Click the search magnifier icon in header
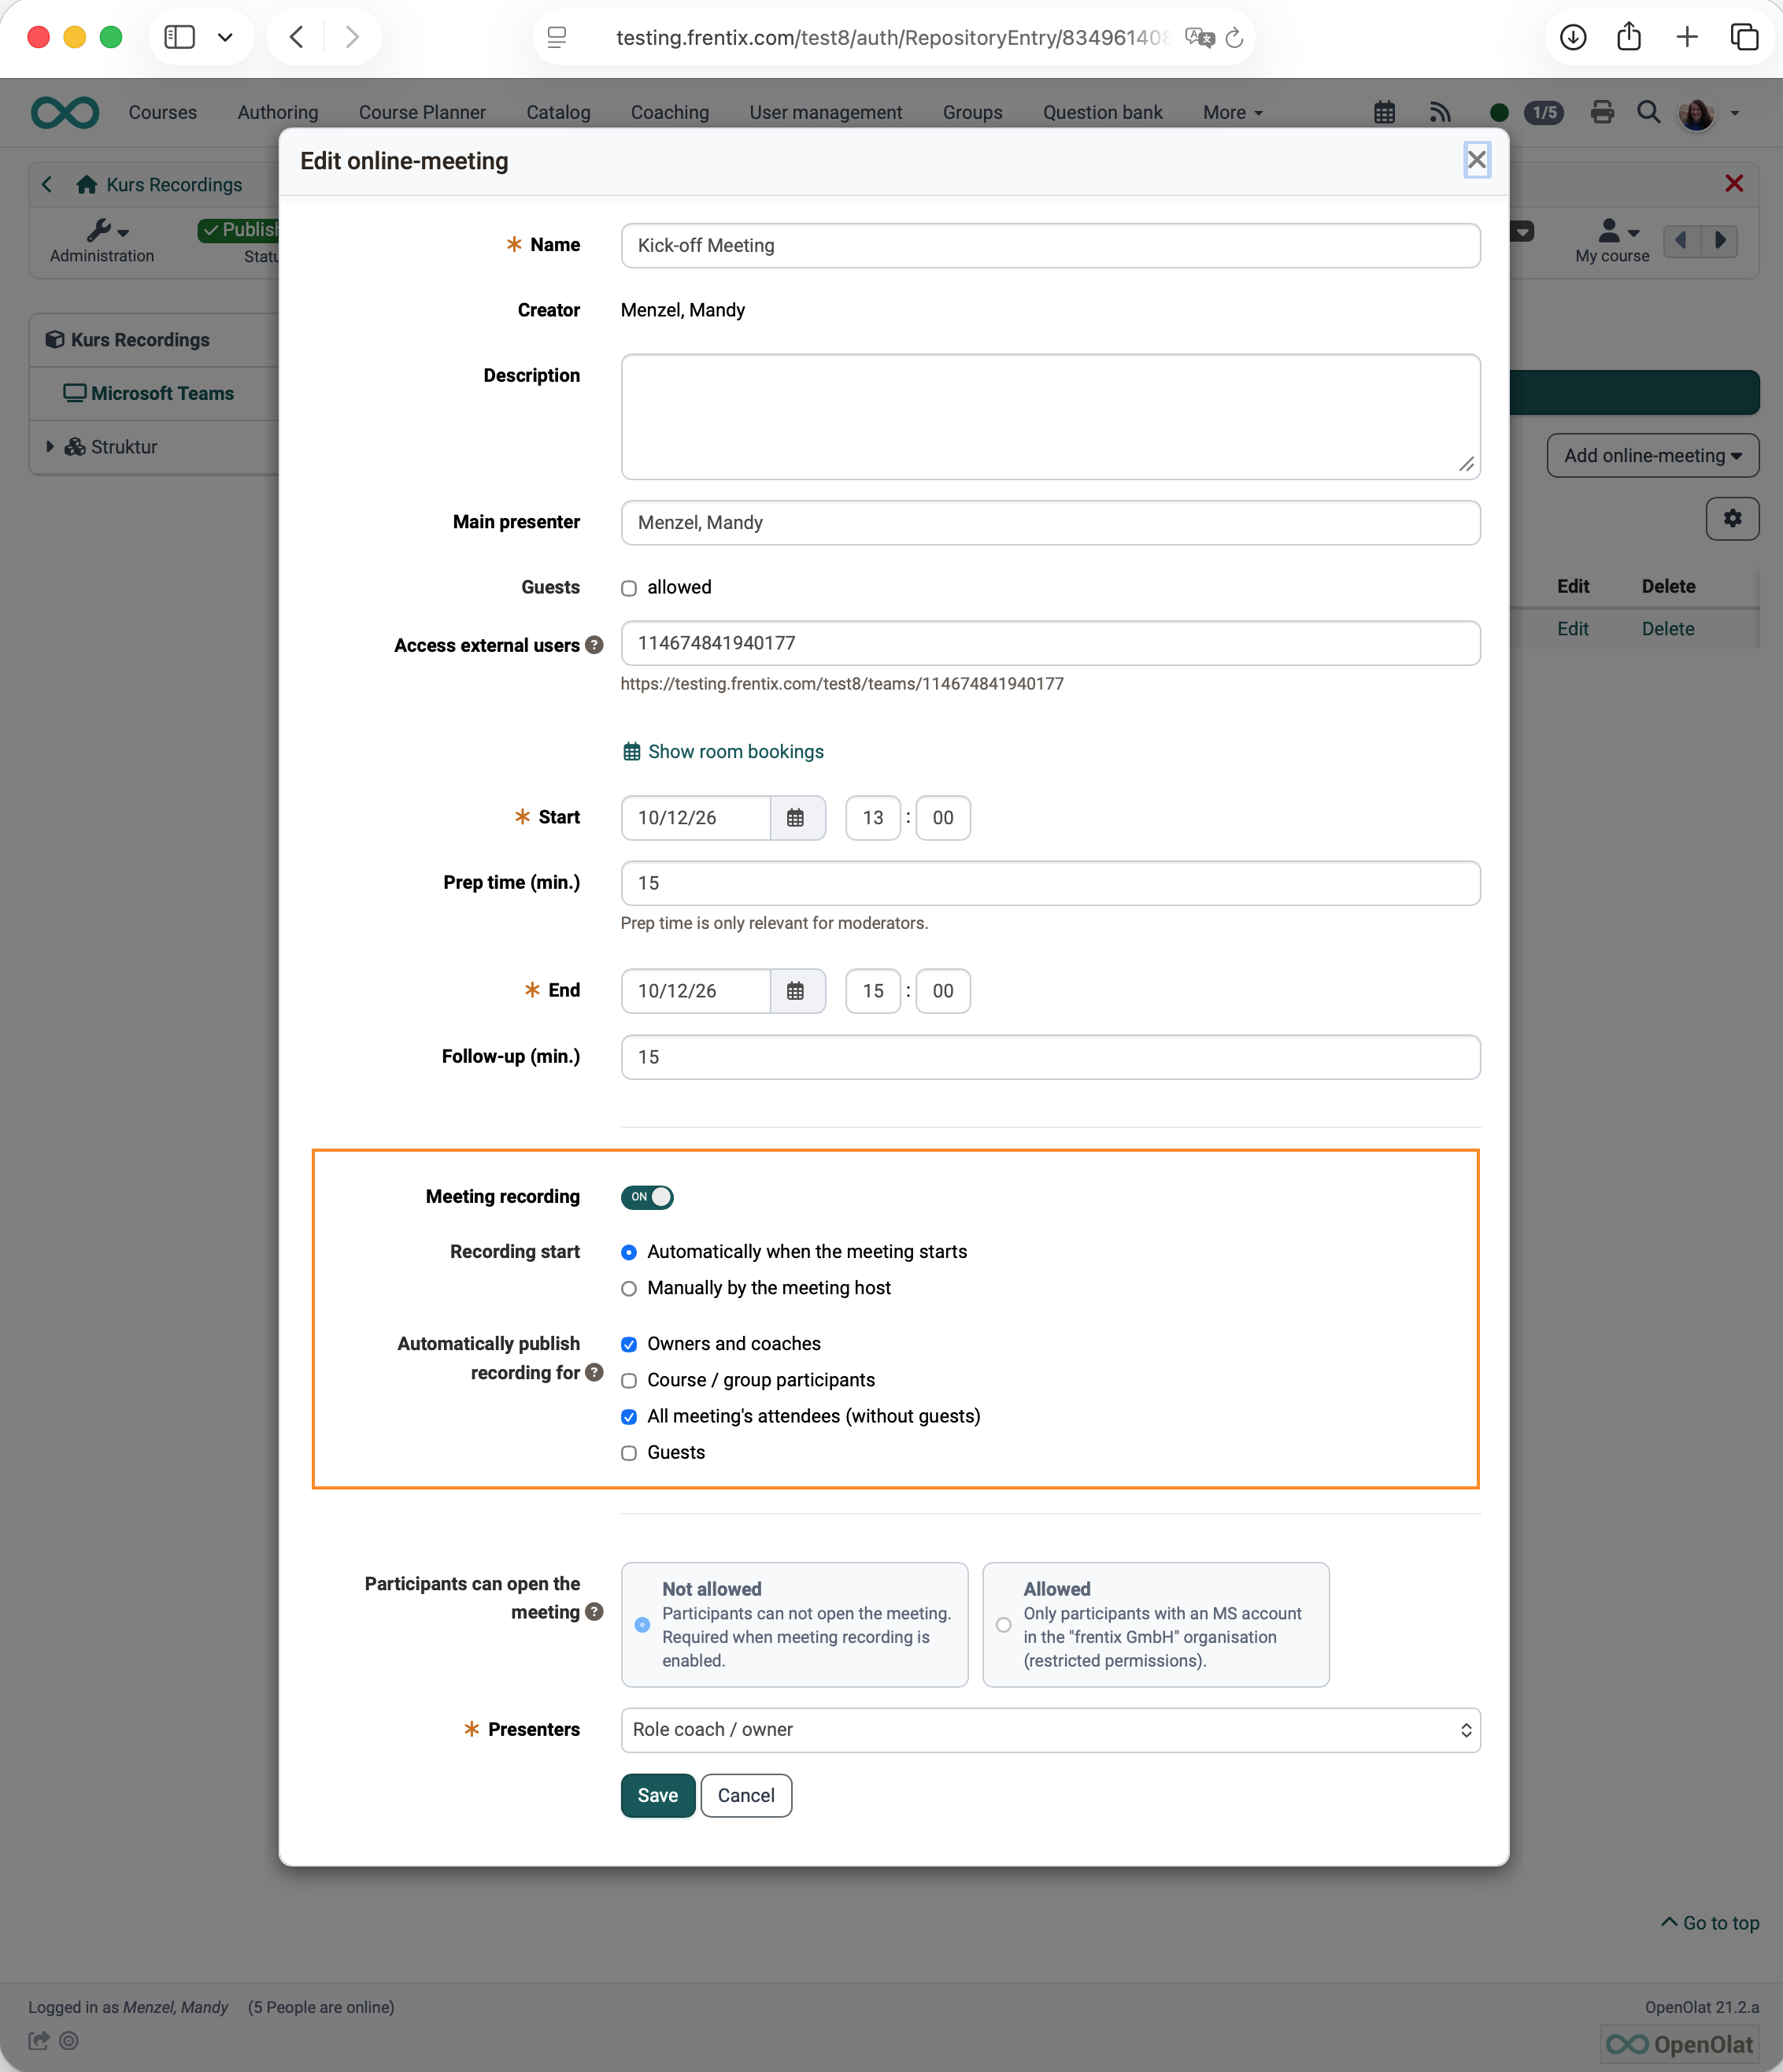This screenshot has height=2072, width=1783. coord(1648,112)
